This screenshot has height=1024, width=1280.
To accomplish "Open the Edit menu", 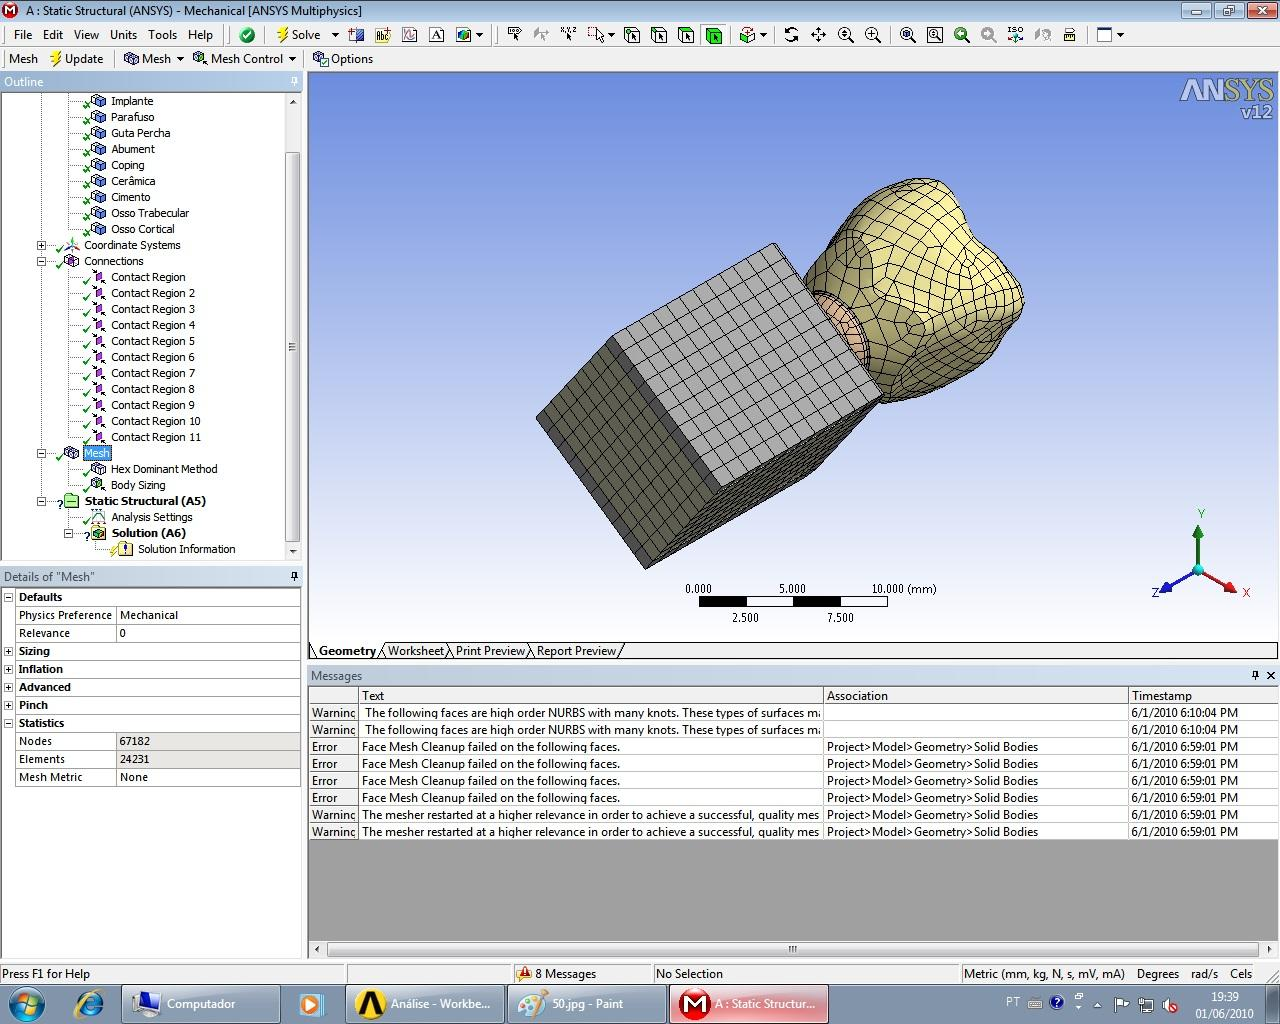I will (x=53, y=35).
